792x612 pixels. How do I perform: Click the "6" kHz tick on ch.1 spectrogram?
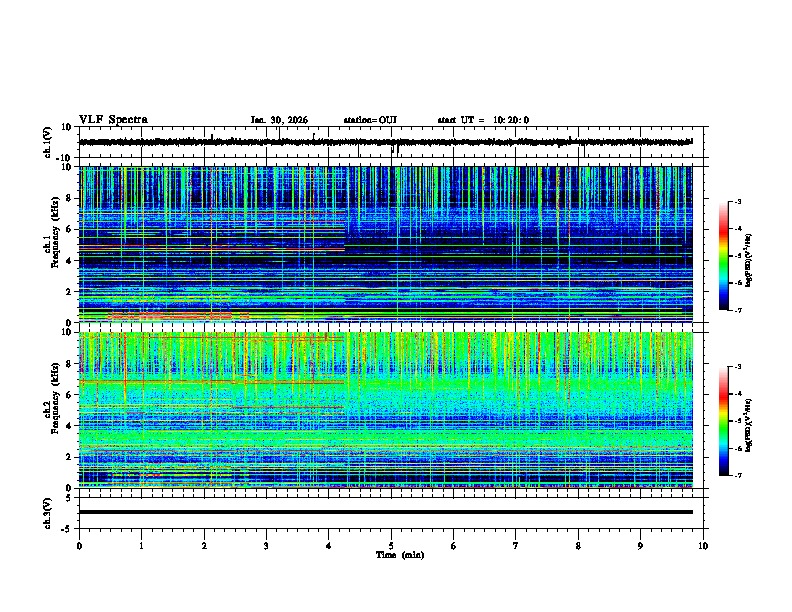pyautogui.click(x=70, y=229)
